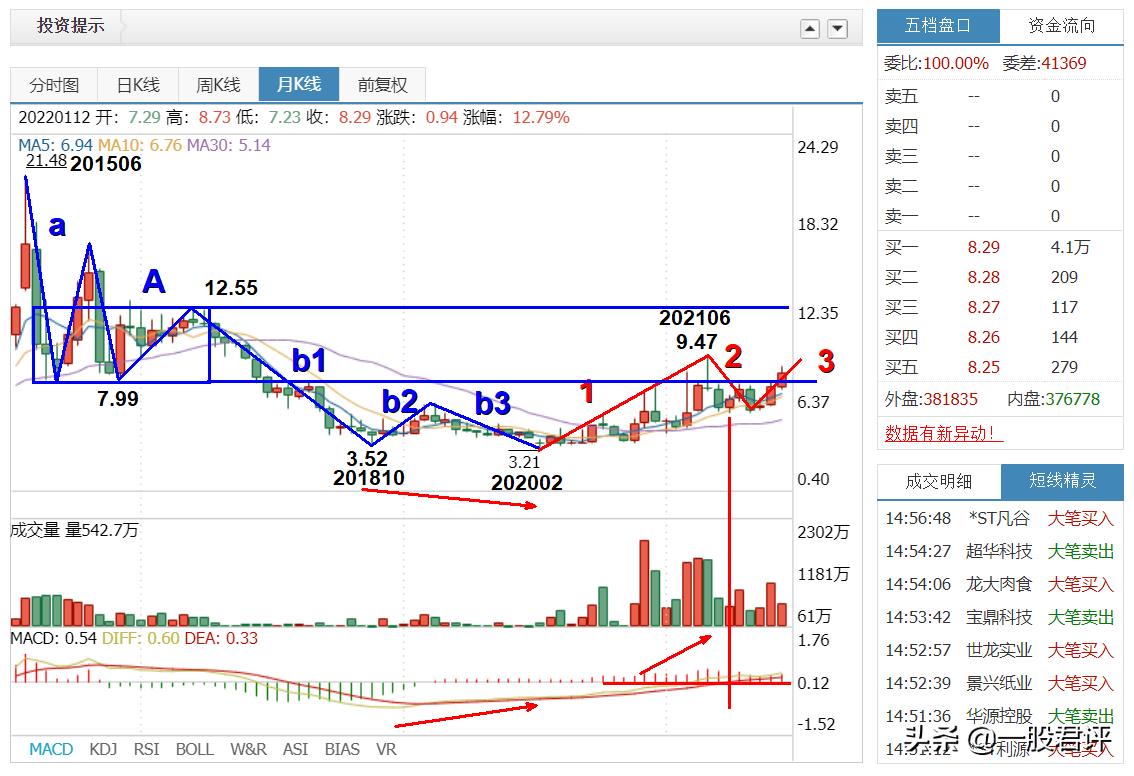Click the DIFF: 0.60 value
Image resolution: width=1134 pixels, height=776 pixels.
pyautogui.click(x=139, y=639)
